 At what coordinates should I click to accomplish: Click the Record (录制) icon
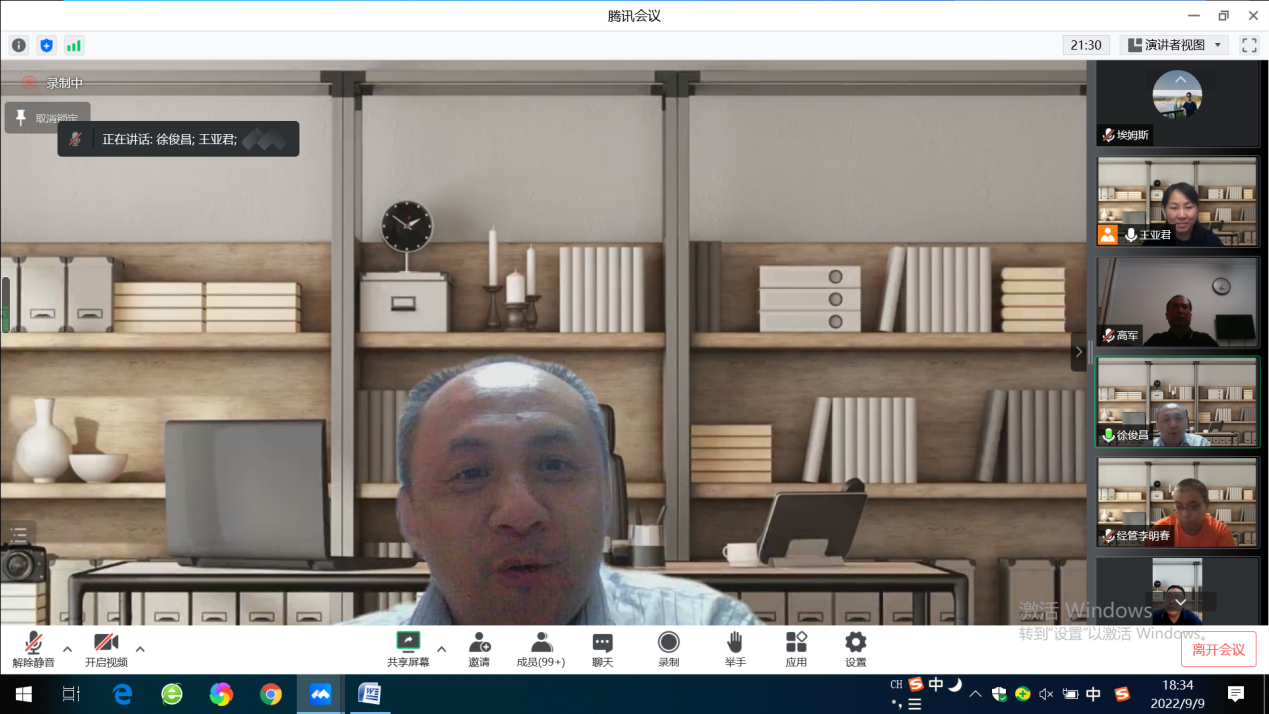click(x=668, y=642)
